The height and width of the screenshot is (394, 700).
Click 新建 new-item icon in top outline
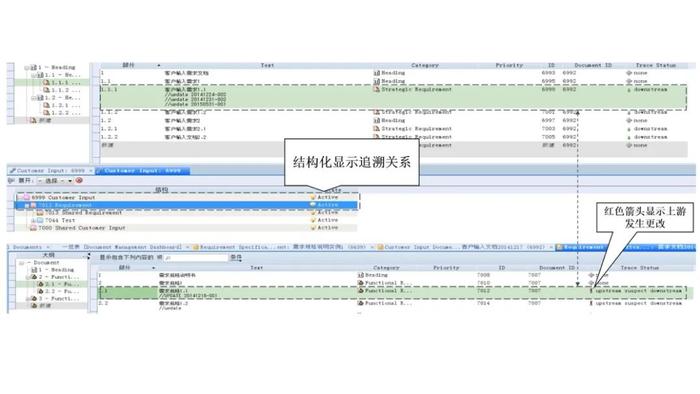tap(33, 120)
